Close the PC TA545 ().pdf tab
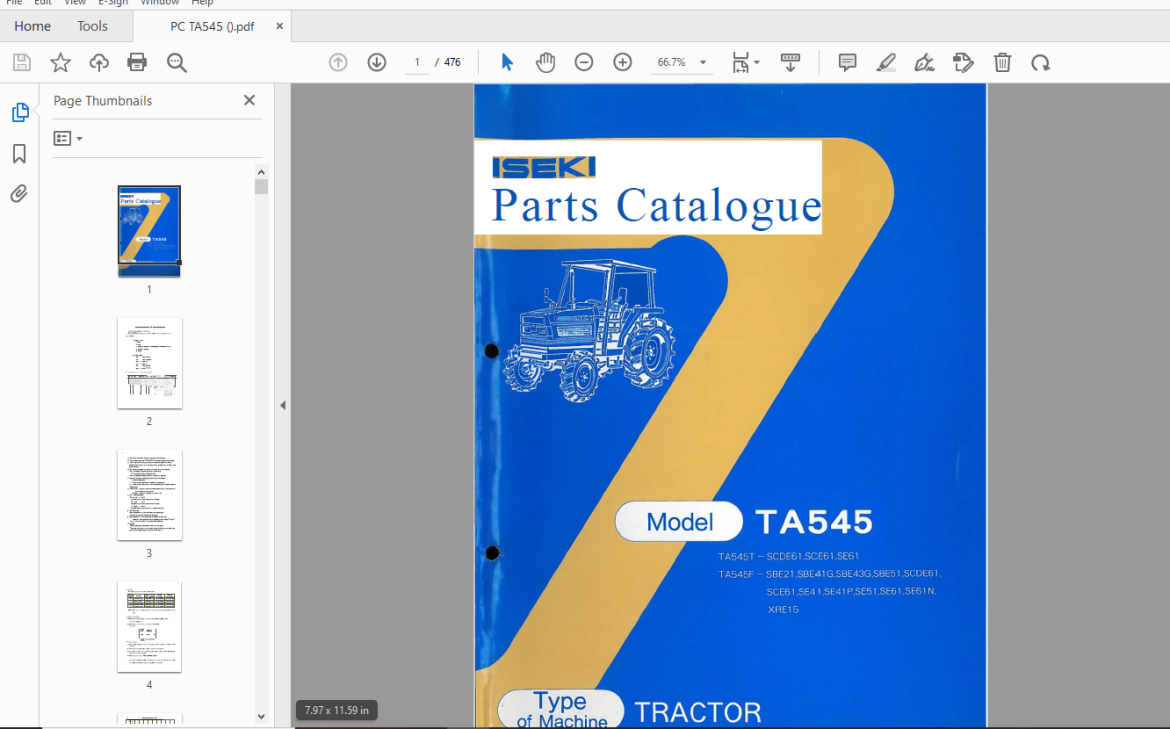The image size is (1170, 729). click(280, 26)
